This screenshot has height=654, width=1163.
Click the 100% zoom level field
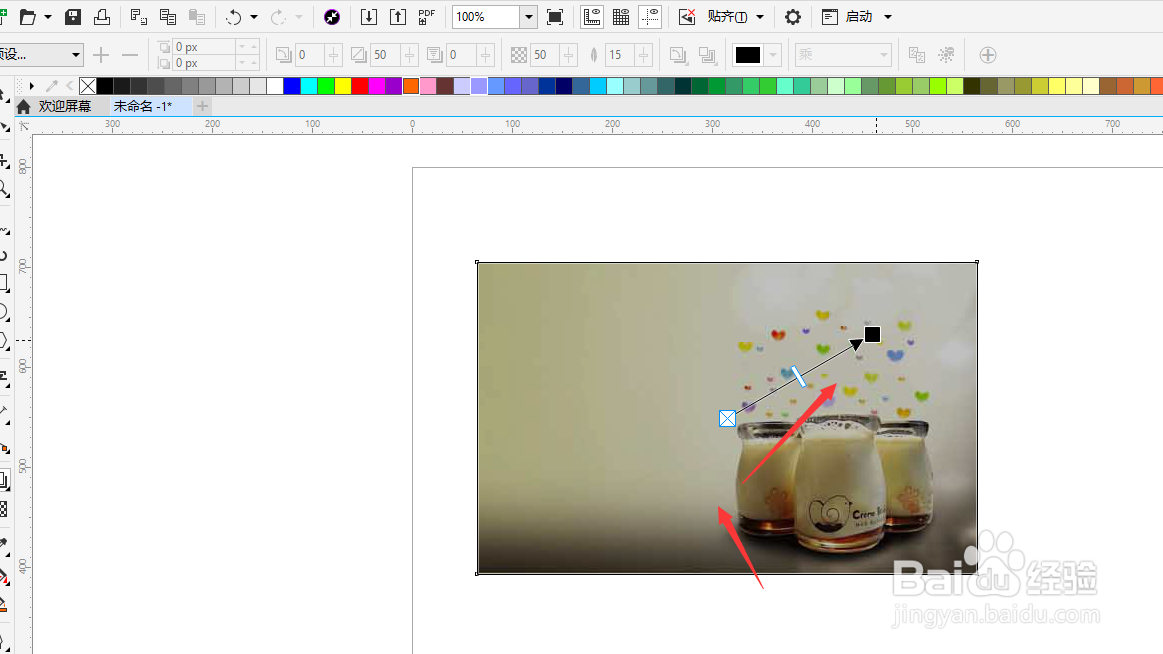(487, 16)
